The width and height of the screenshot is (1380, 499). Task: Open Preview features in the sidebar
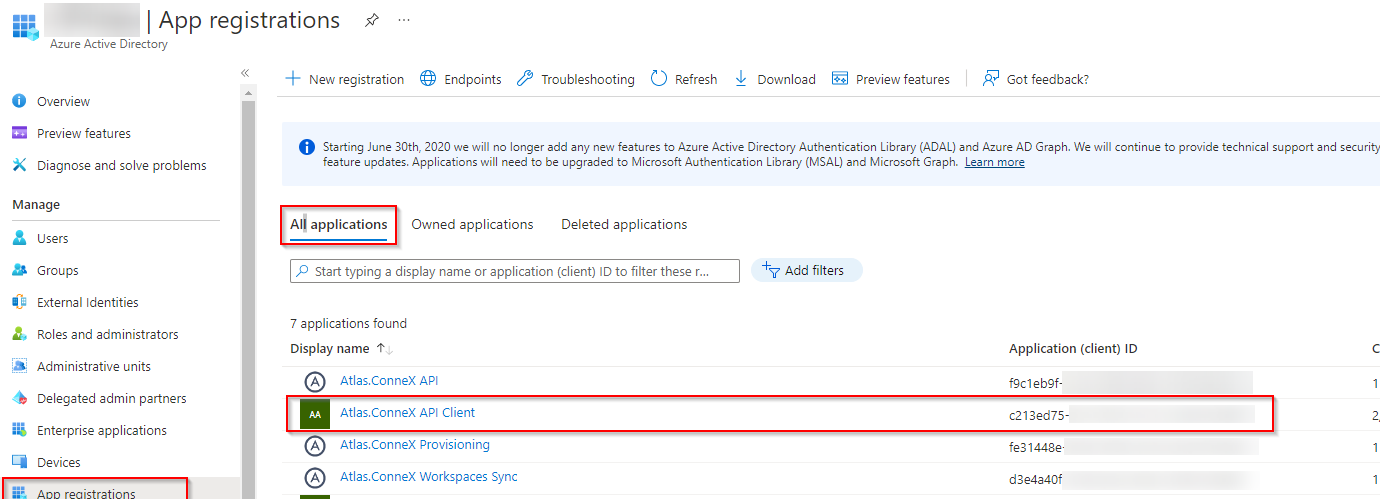pos(84,133)
